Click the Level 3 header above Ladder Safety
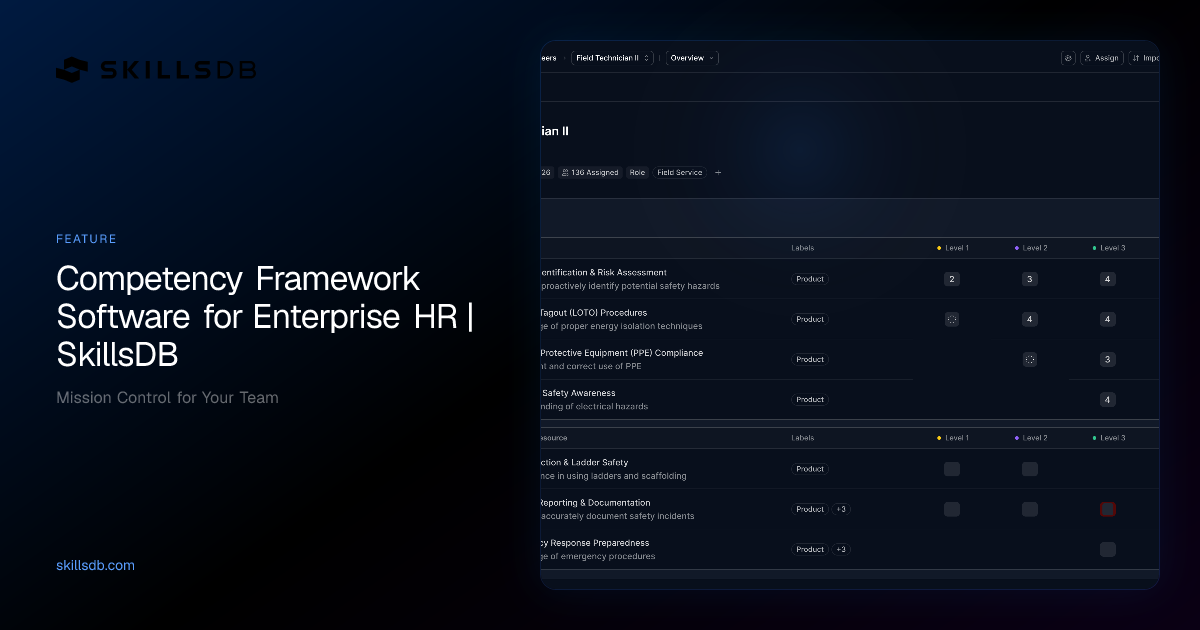 [x=1109, y=438]
